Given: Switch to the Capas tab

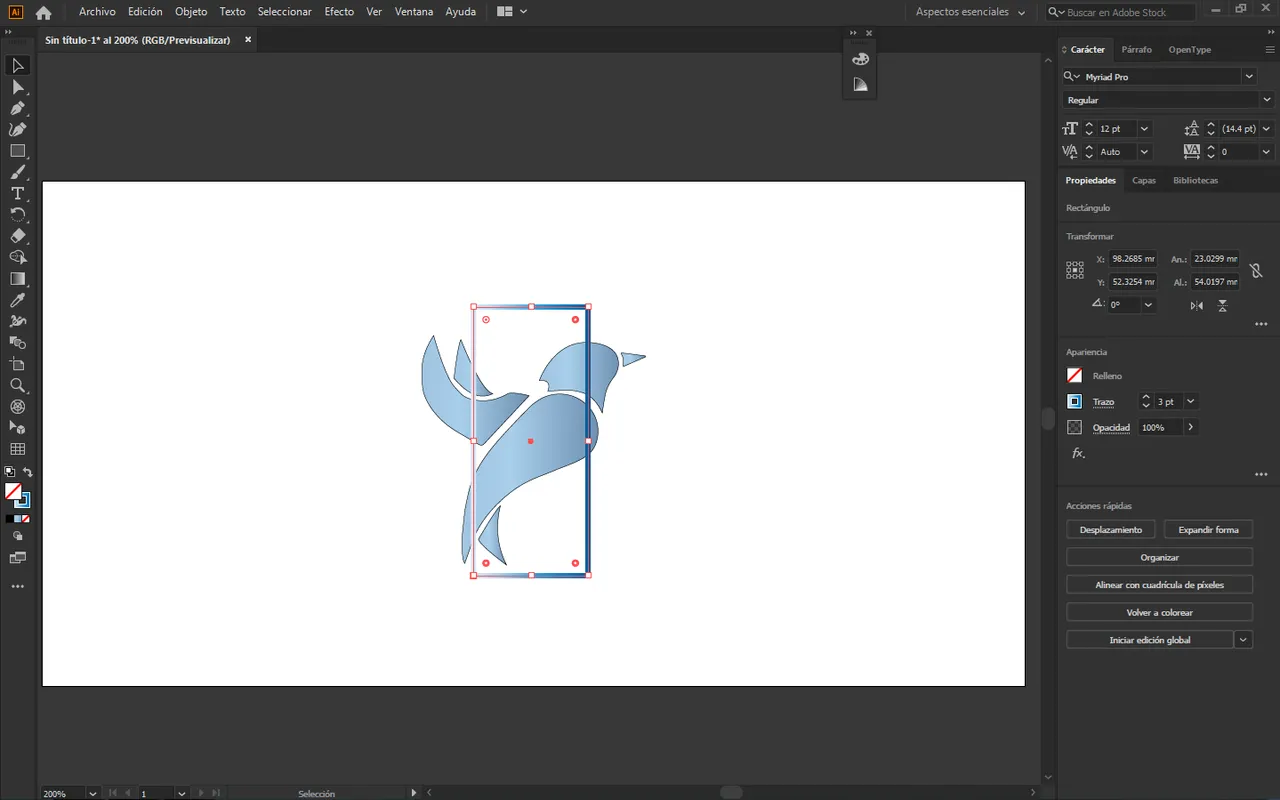Looking at the screenshot, I should tap(1144, 181).
